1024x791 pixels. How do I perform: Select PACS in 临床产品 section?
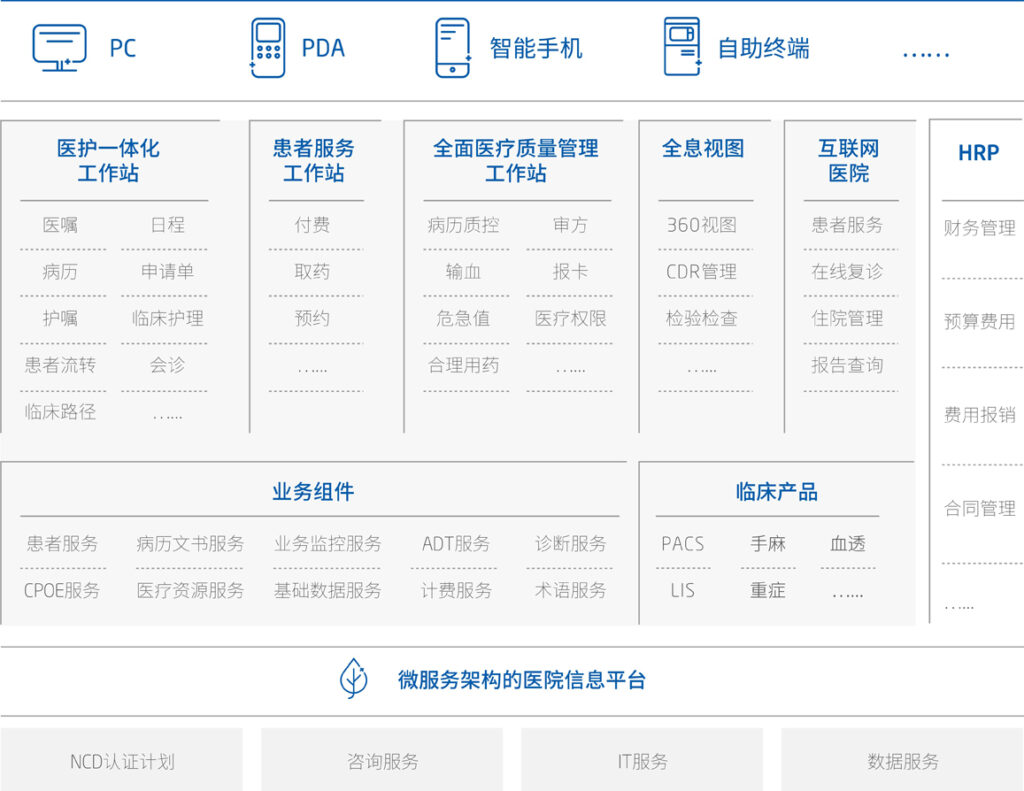point(682,544)
